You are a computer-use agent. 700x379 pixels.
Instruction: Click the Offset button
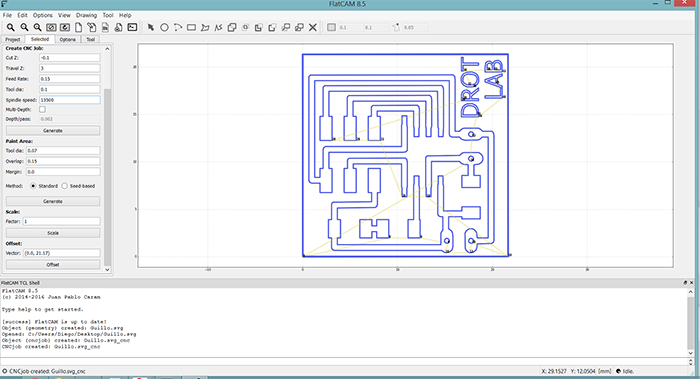tap(53, 265)
